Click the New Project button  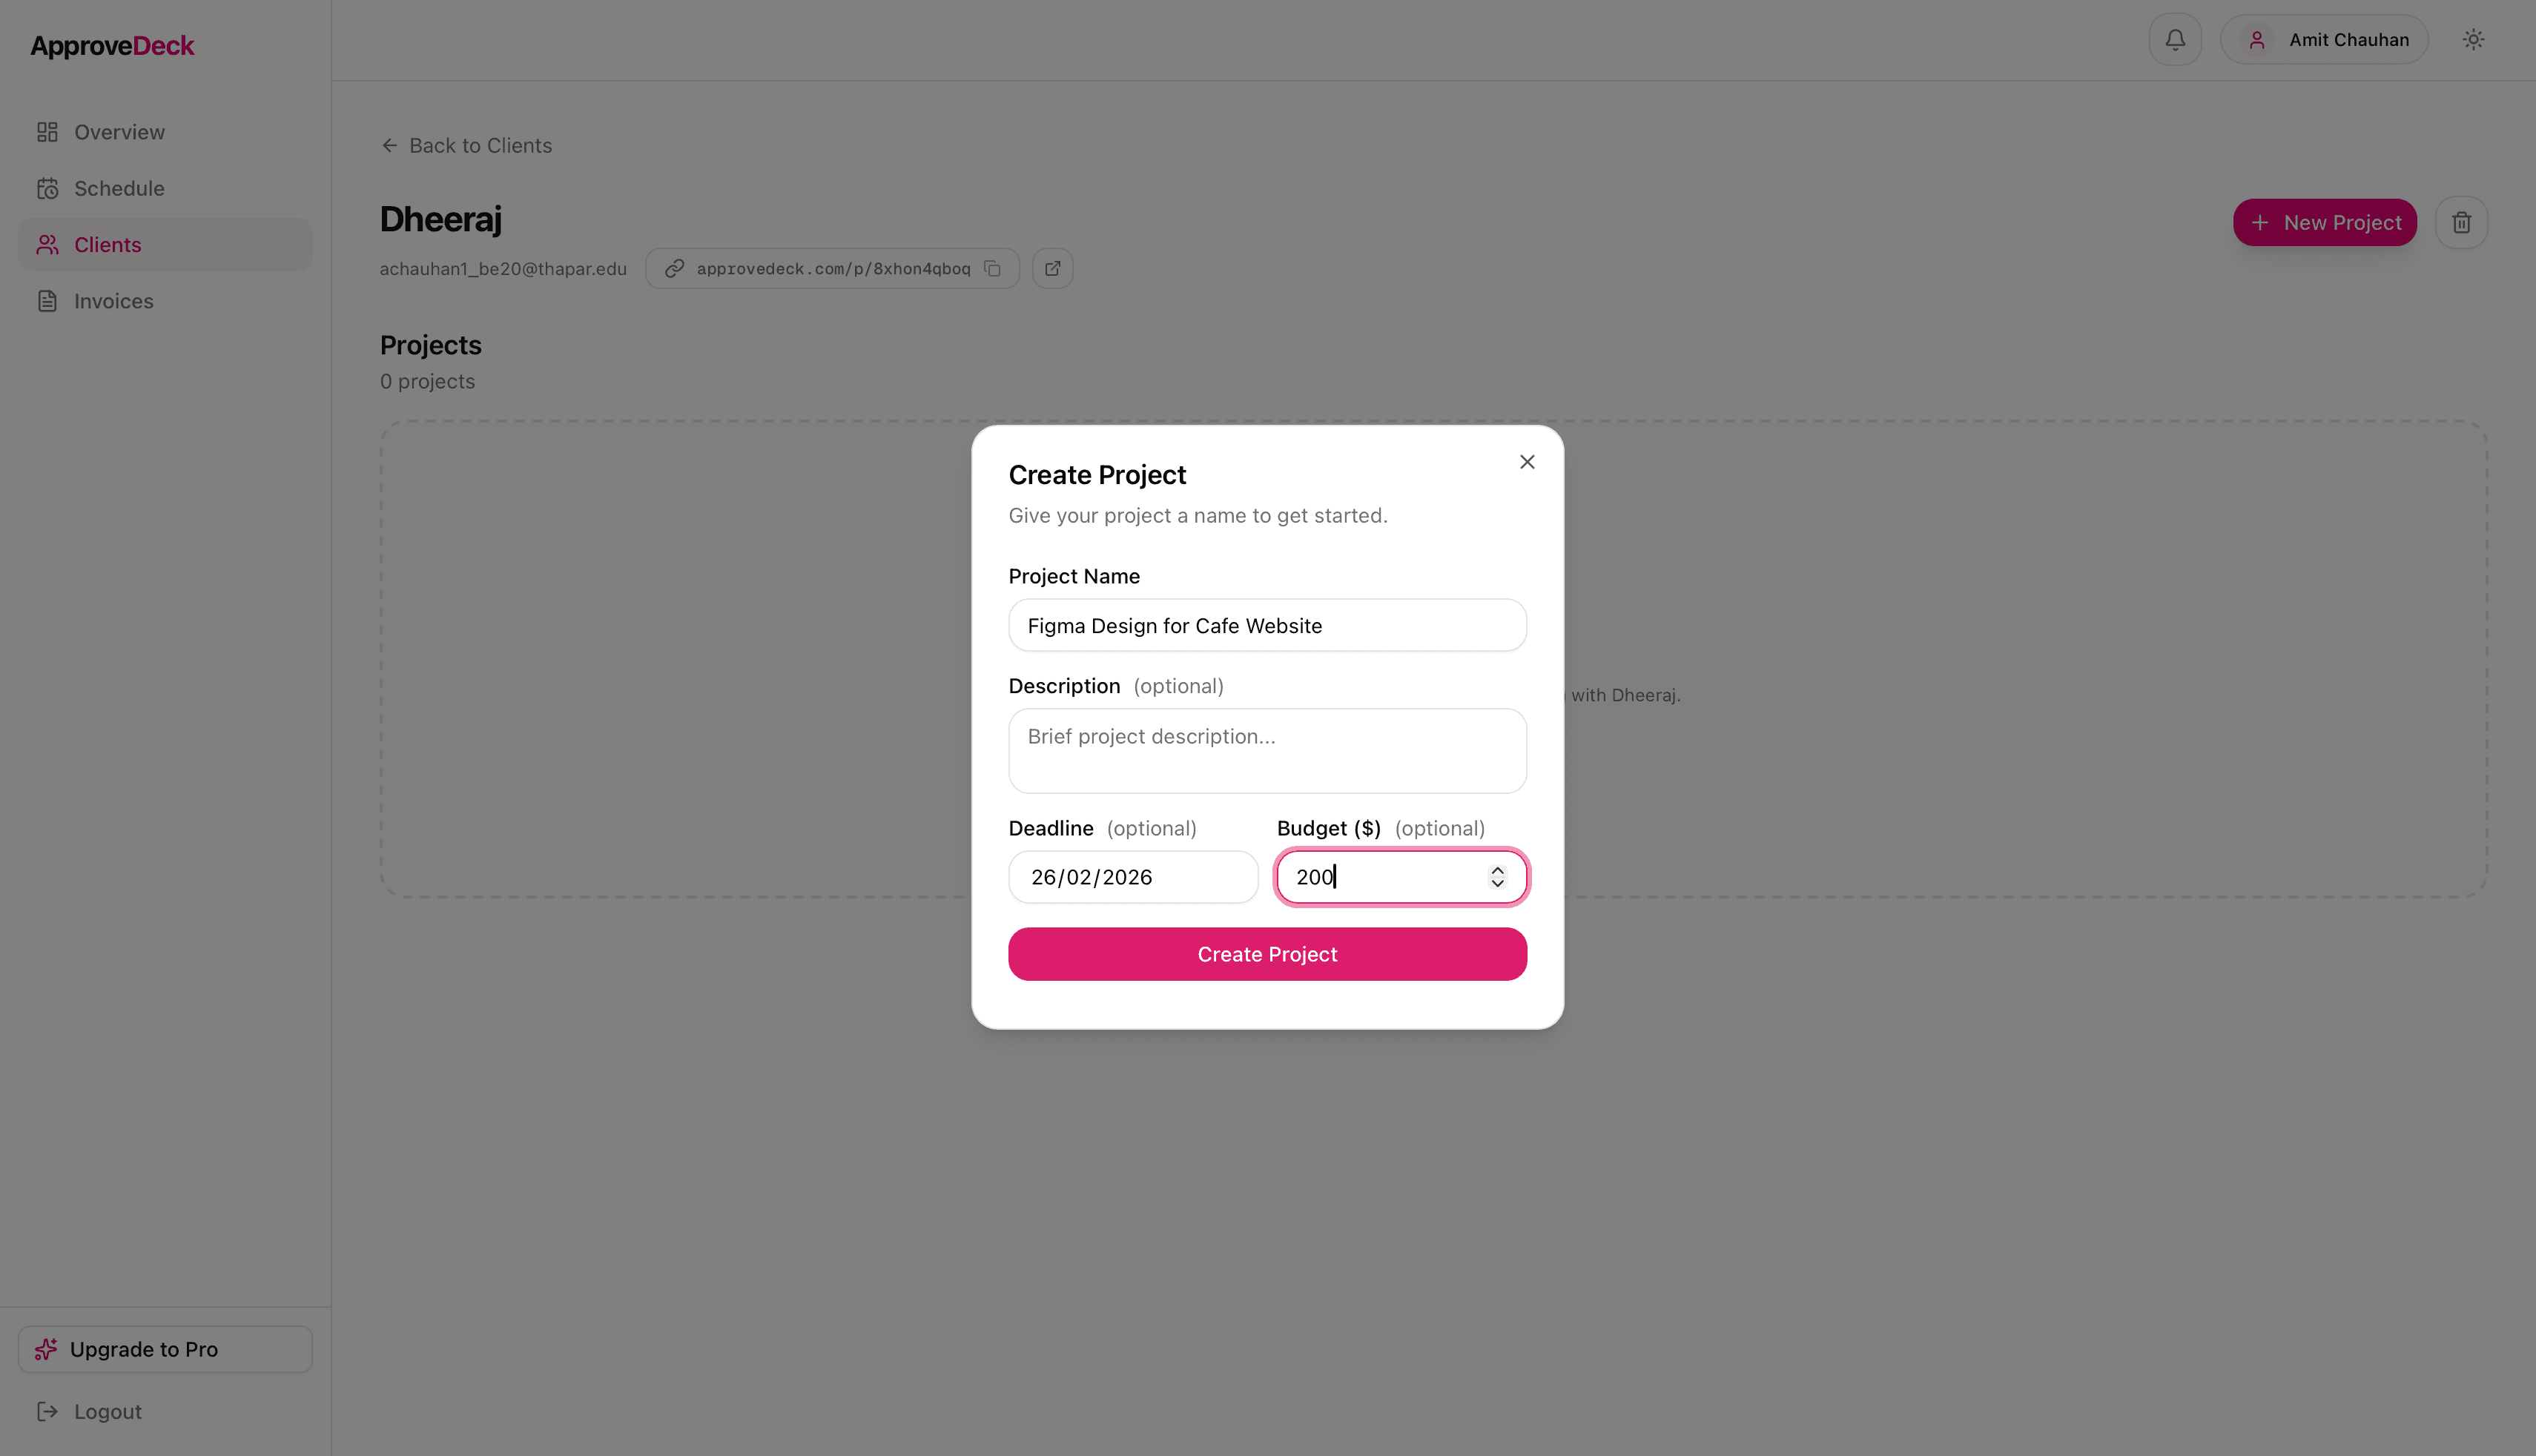pos(2324,222)
